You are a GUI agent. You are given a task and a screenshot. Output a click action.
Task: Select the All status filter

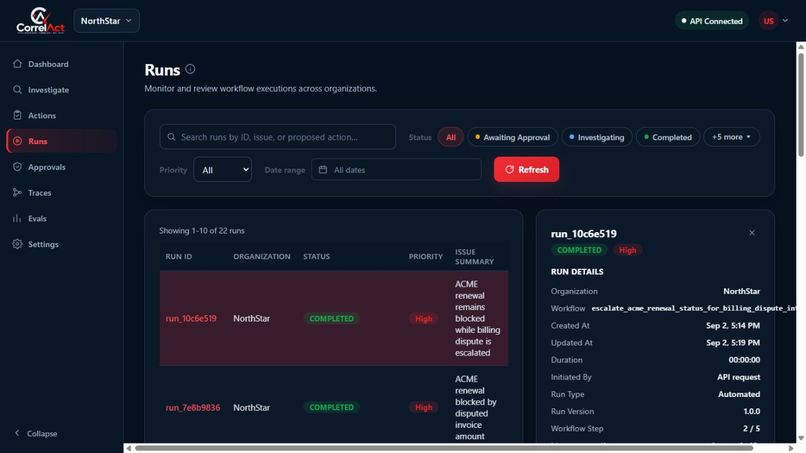pyautogui.click(x=451, y=137)
